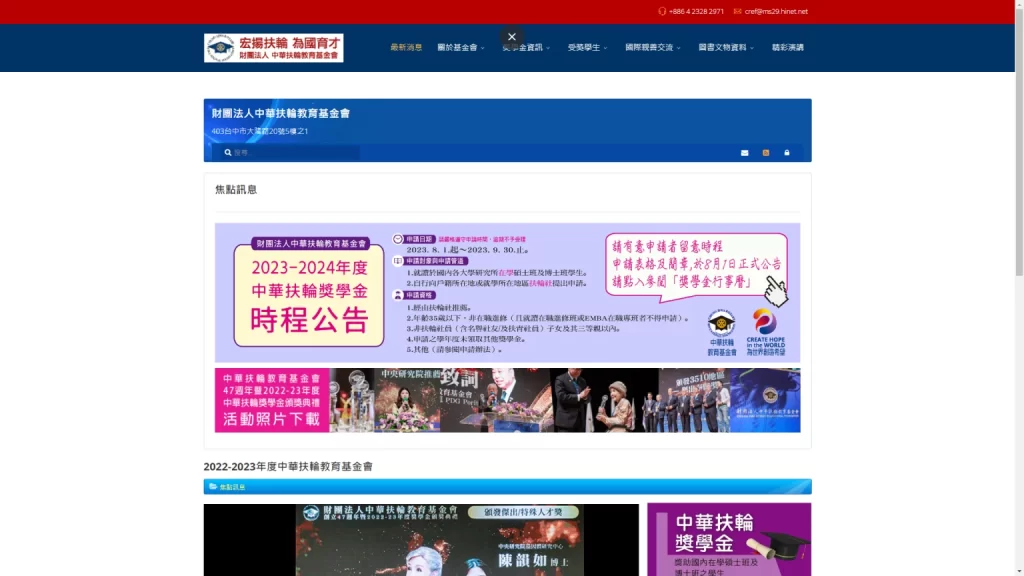Click the envelope mail icon in blue bar
The height and width of the screenshot is (576, 1024).
click(744, 153)
